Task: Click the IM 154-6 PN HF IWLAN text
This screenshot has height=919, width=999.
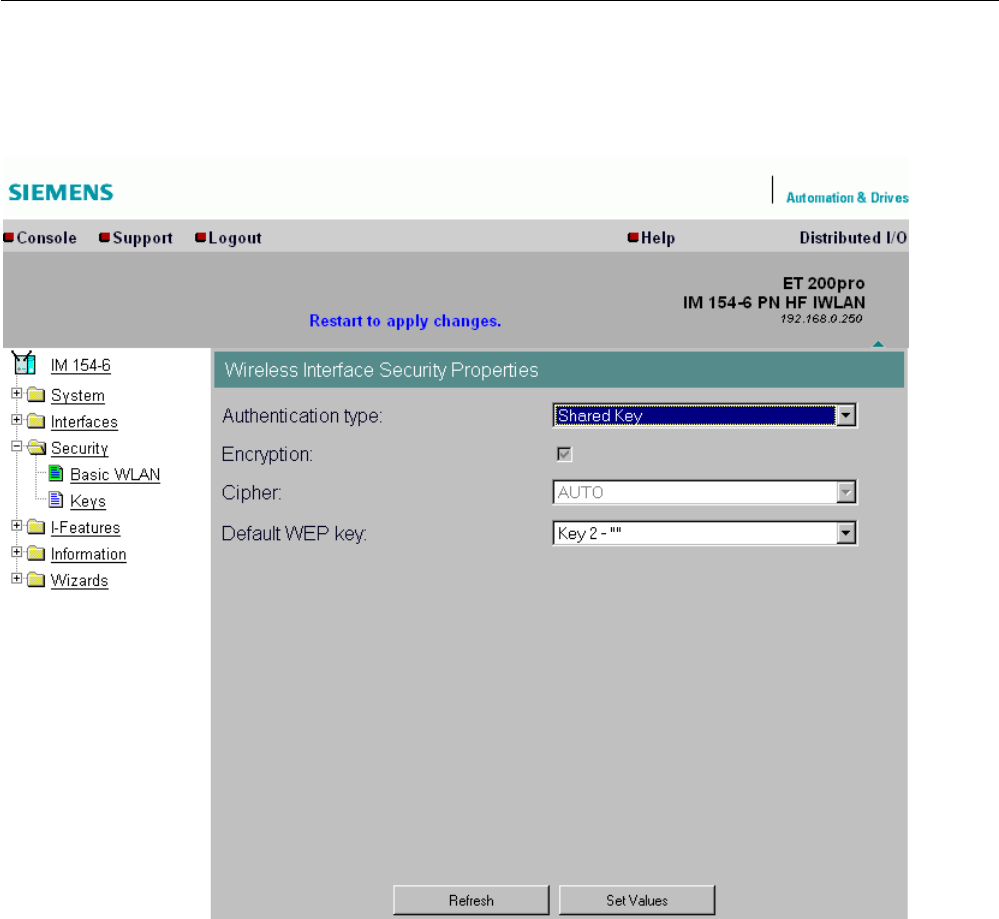Action: [x=774, y=302]
